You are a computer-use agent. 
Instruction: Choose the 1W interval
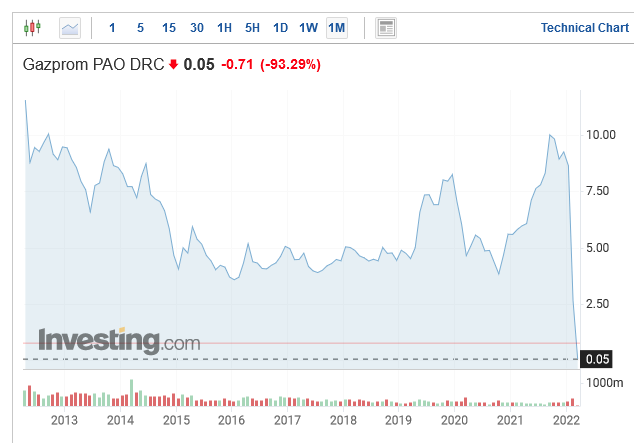coord(309,28)
